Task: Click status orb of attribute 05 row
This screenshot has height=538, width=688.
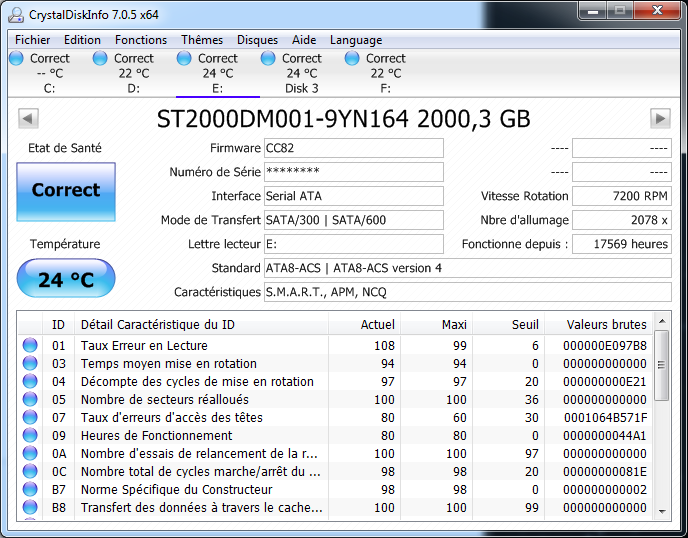Action: click(x=30, y=399)
